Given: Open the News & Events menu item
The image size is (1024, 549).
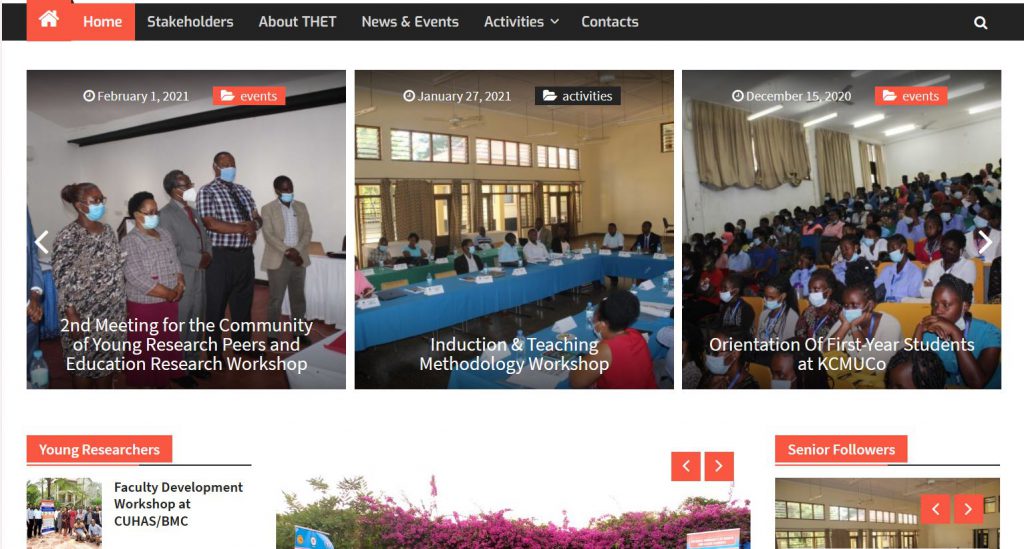Looking at the screenshot, I should (x=410, y=22).
